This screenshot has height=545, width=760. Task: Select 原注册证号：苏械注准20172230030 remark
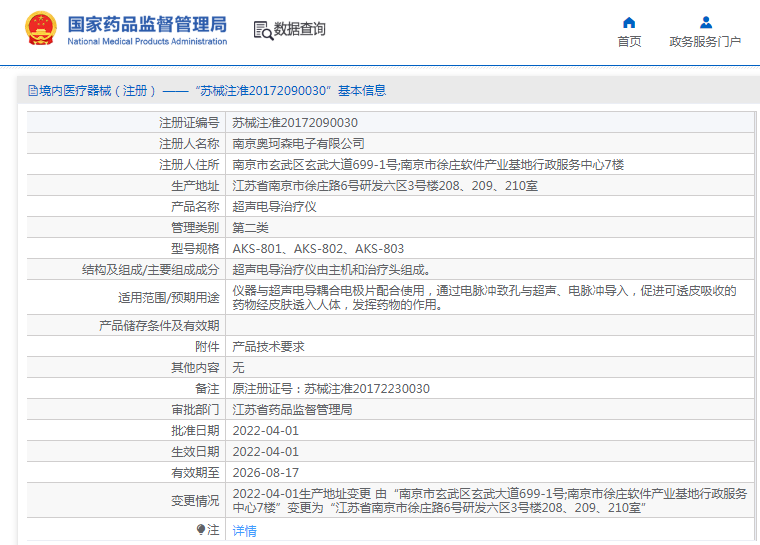click(x=331, y=389)
